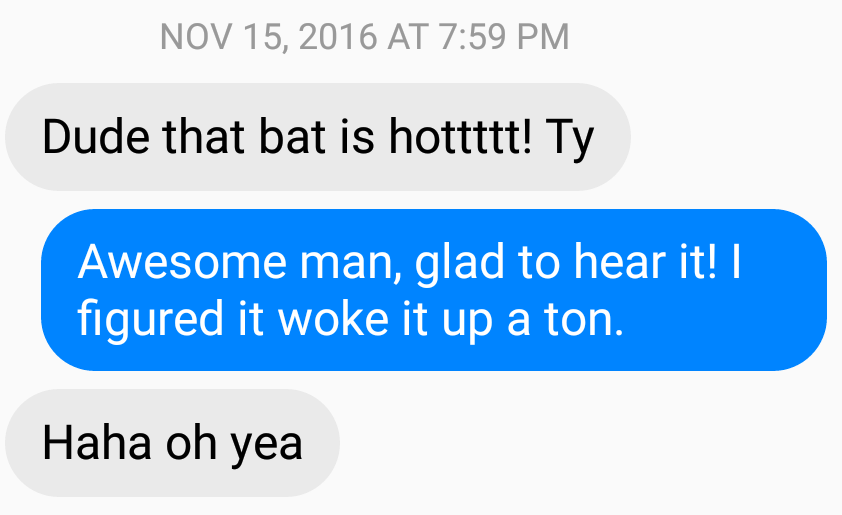The height and width of the screenshot is (515, 842).
Task: Tap '7:59 PM' in the timestamp
Action: [x=503, y=37]
